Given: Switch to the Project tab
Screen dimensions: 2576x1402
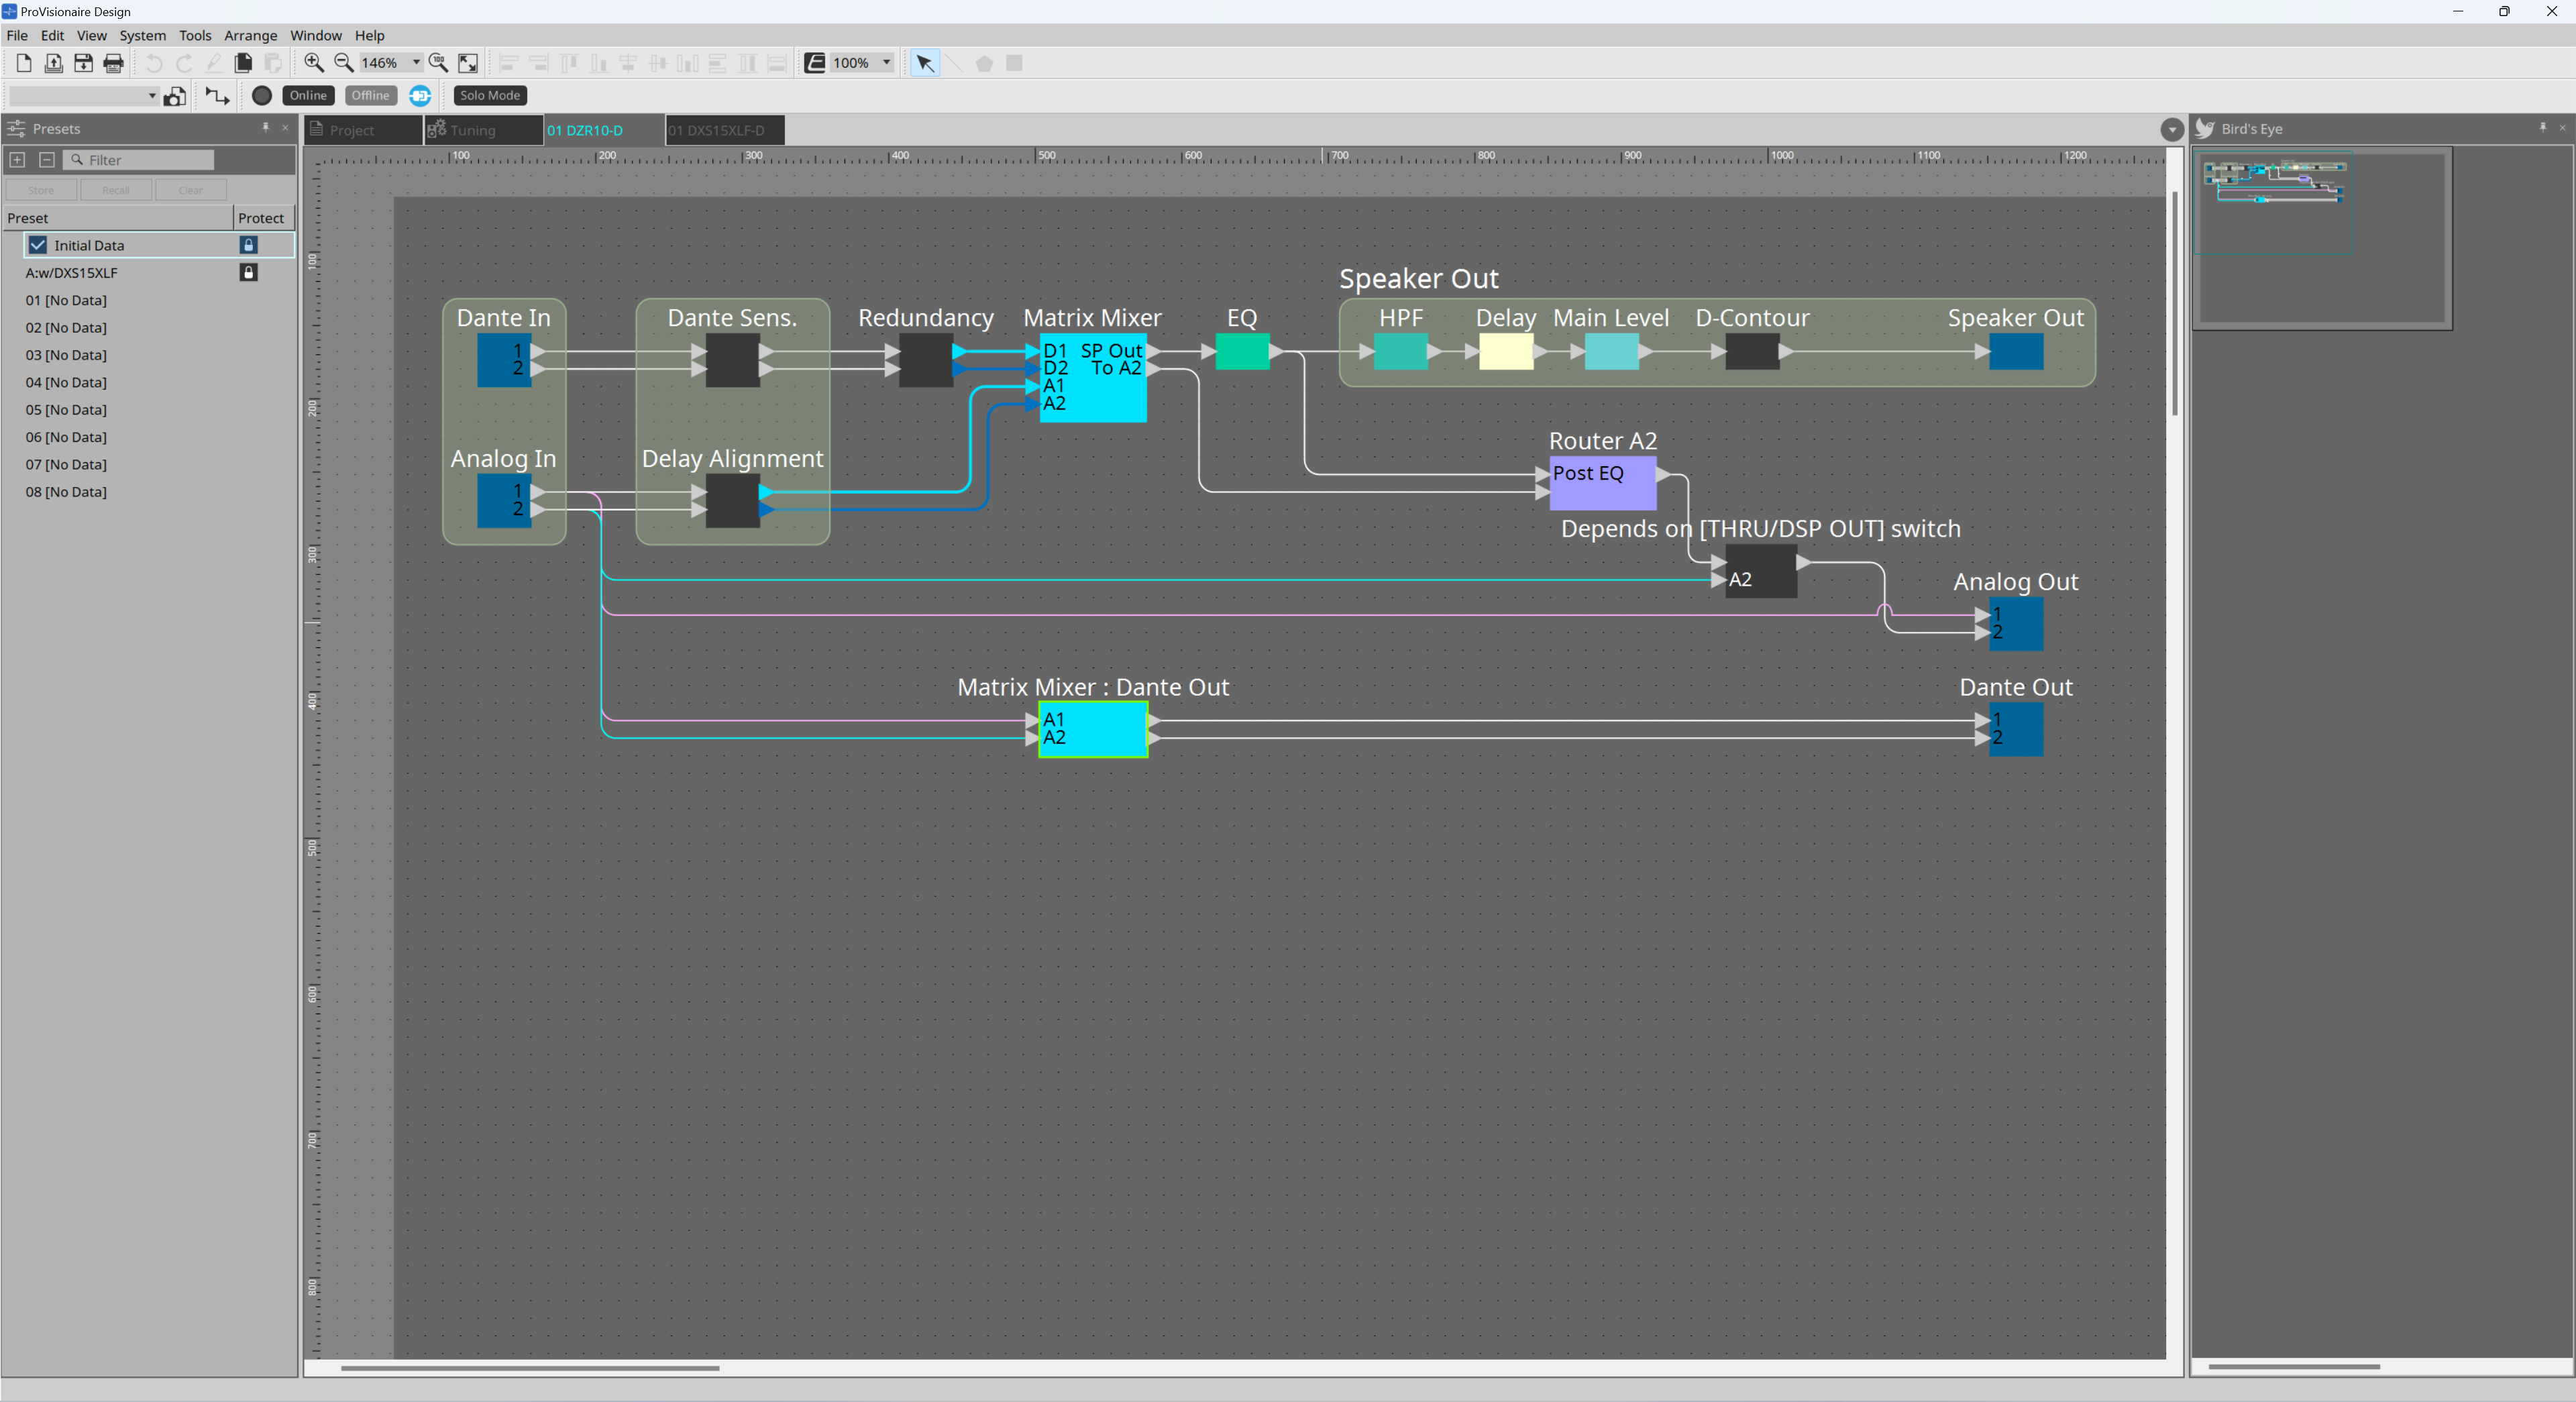Looking at the screenshot, I should (x=363, y=130).
